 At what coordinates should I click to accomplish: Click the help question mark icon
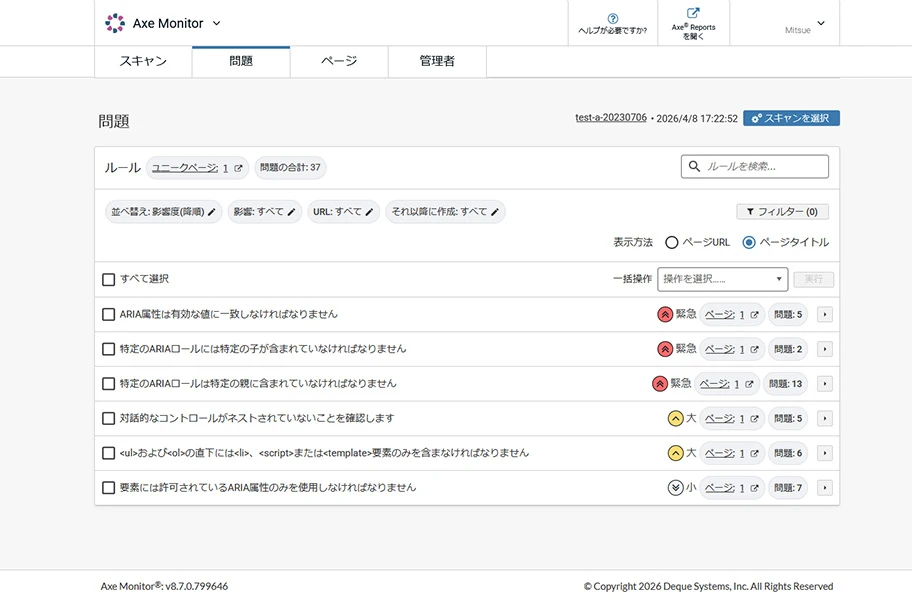[x=612, y=19]
